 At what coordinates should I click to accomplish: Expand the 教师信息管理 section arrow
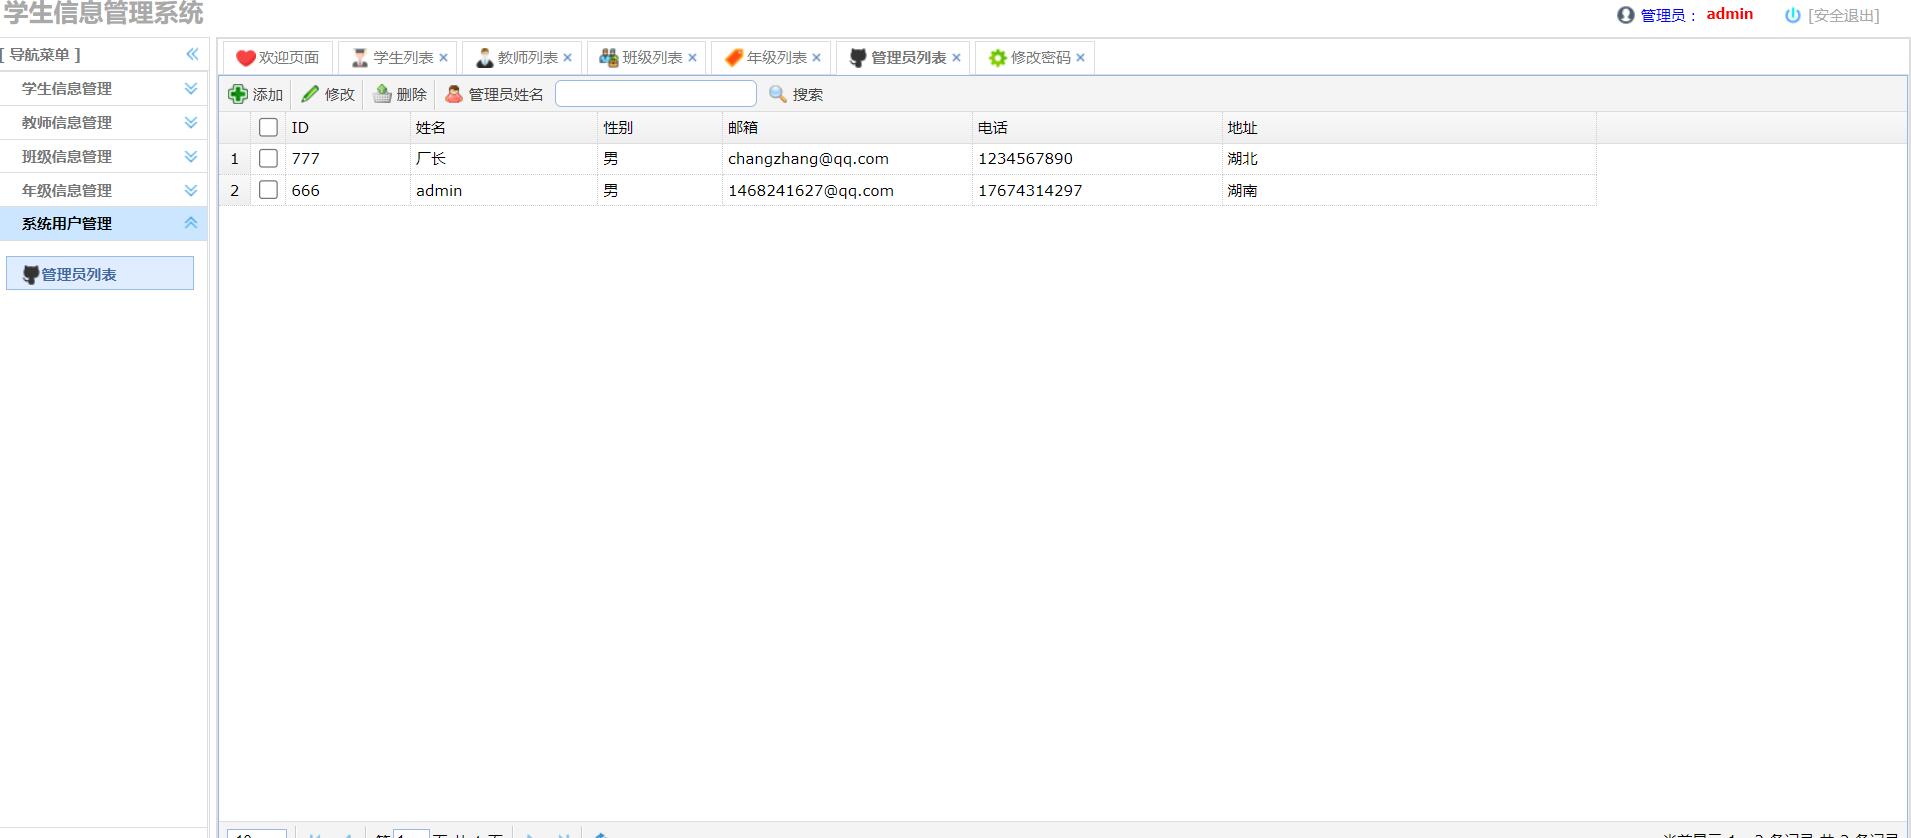click(x=191, y=123)
